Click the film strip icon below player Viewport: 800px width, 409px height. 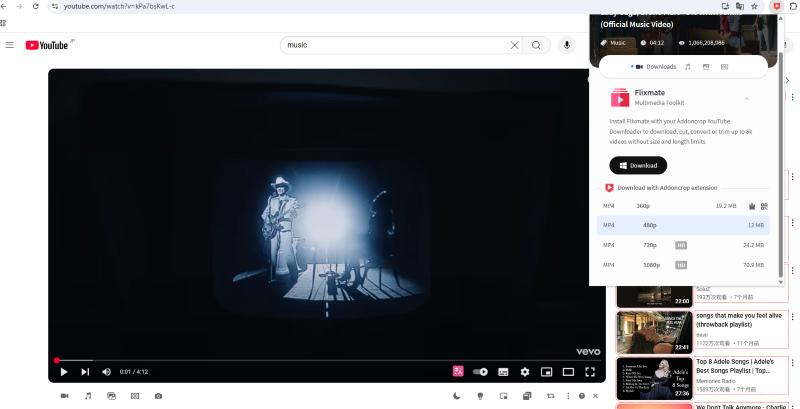(135, 396)
